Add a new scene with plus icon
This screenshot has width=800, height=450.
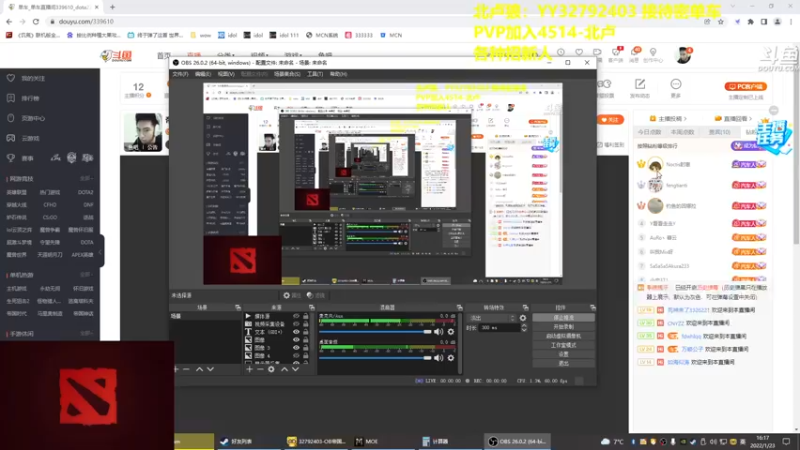point(176,369)
